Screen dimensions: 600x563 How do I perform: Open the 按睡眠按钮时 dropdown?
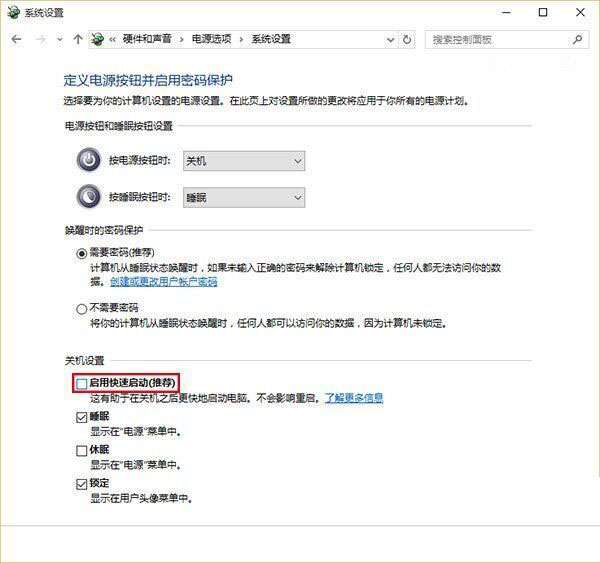(x=243, y=198)
